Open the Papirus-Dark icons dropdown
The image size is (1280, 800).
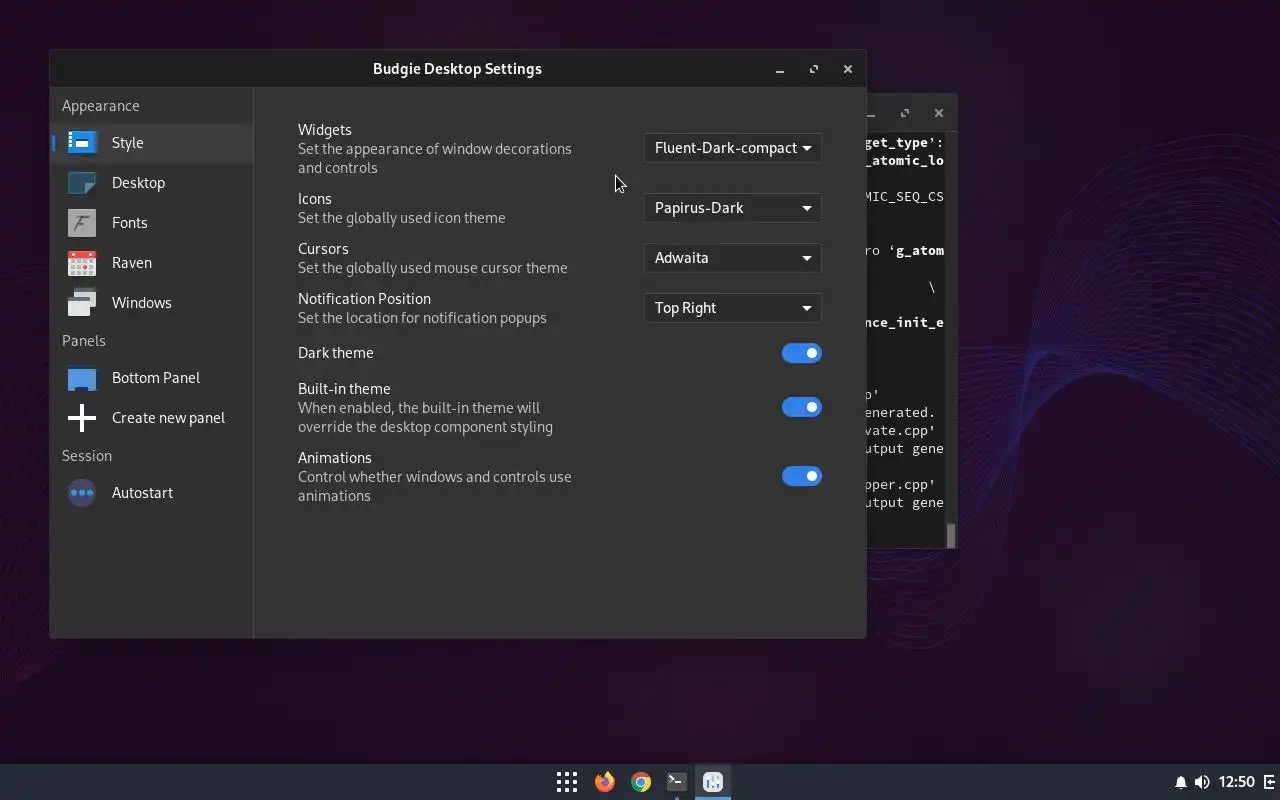[x=733, y=208]
